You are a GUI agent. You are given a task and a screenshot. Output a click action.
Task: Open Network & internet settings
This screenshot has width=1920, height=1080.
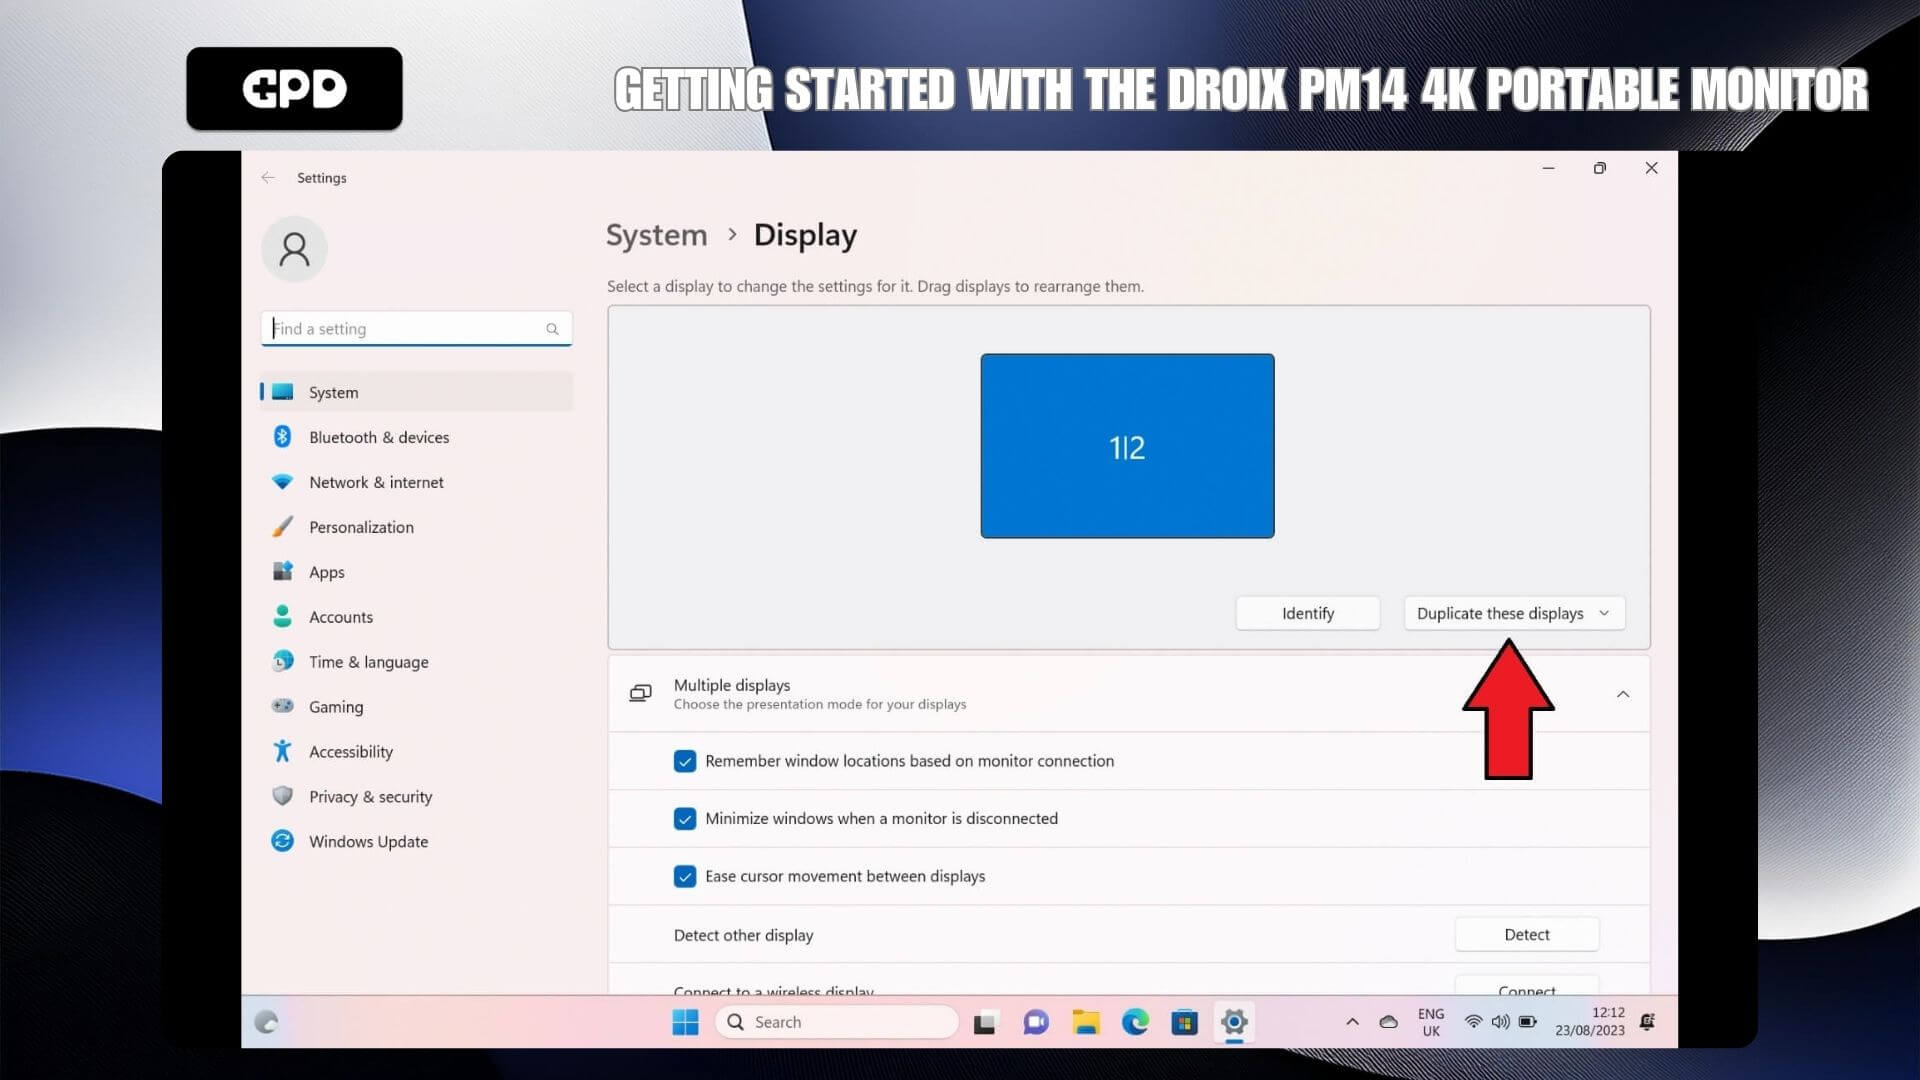click(x=376, y=482)
